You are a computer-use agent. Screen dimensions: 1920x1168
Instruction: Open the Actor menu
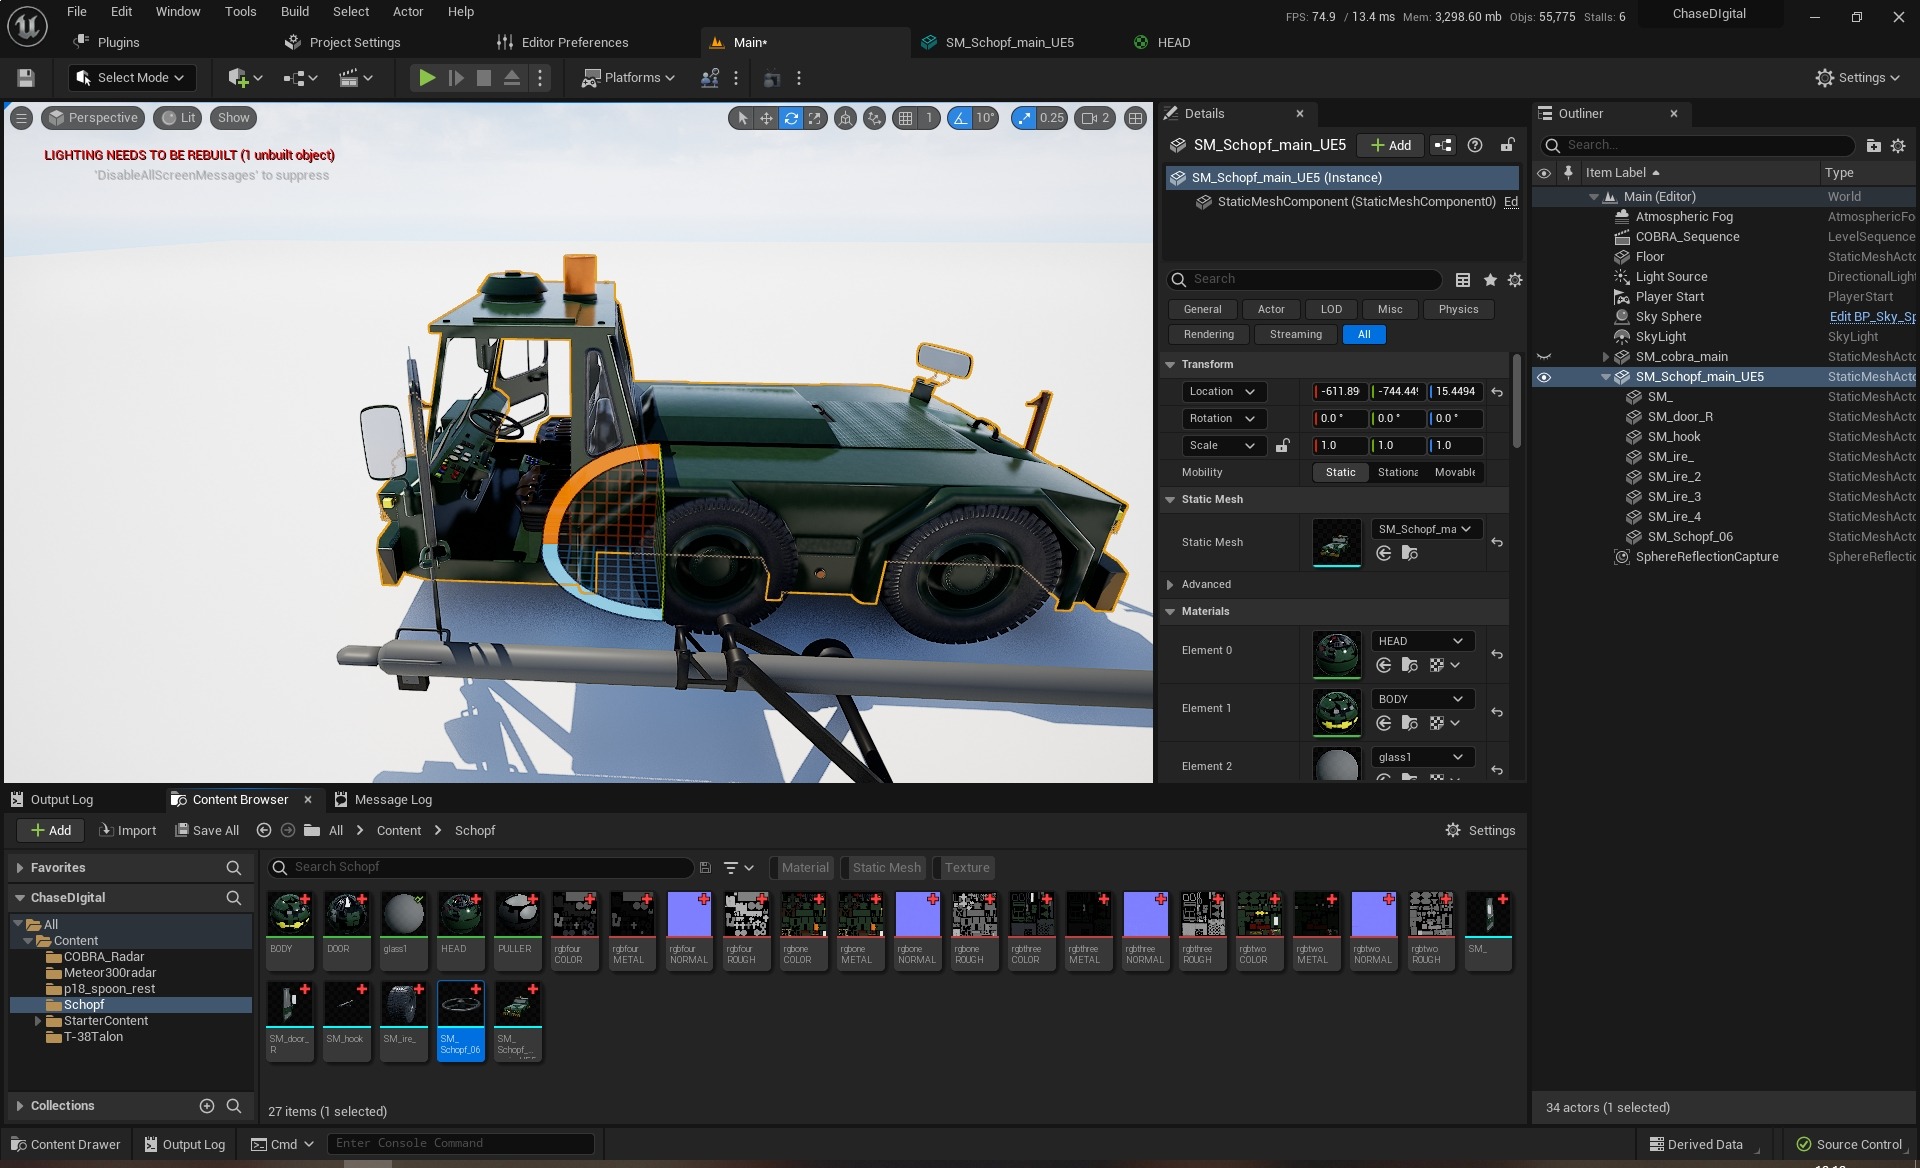coord(408,12)
